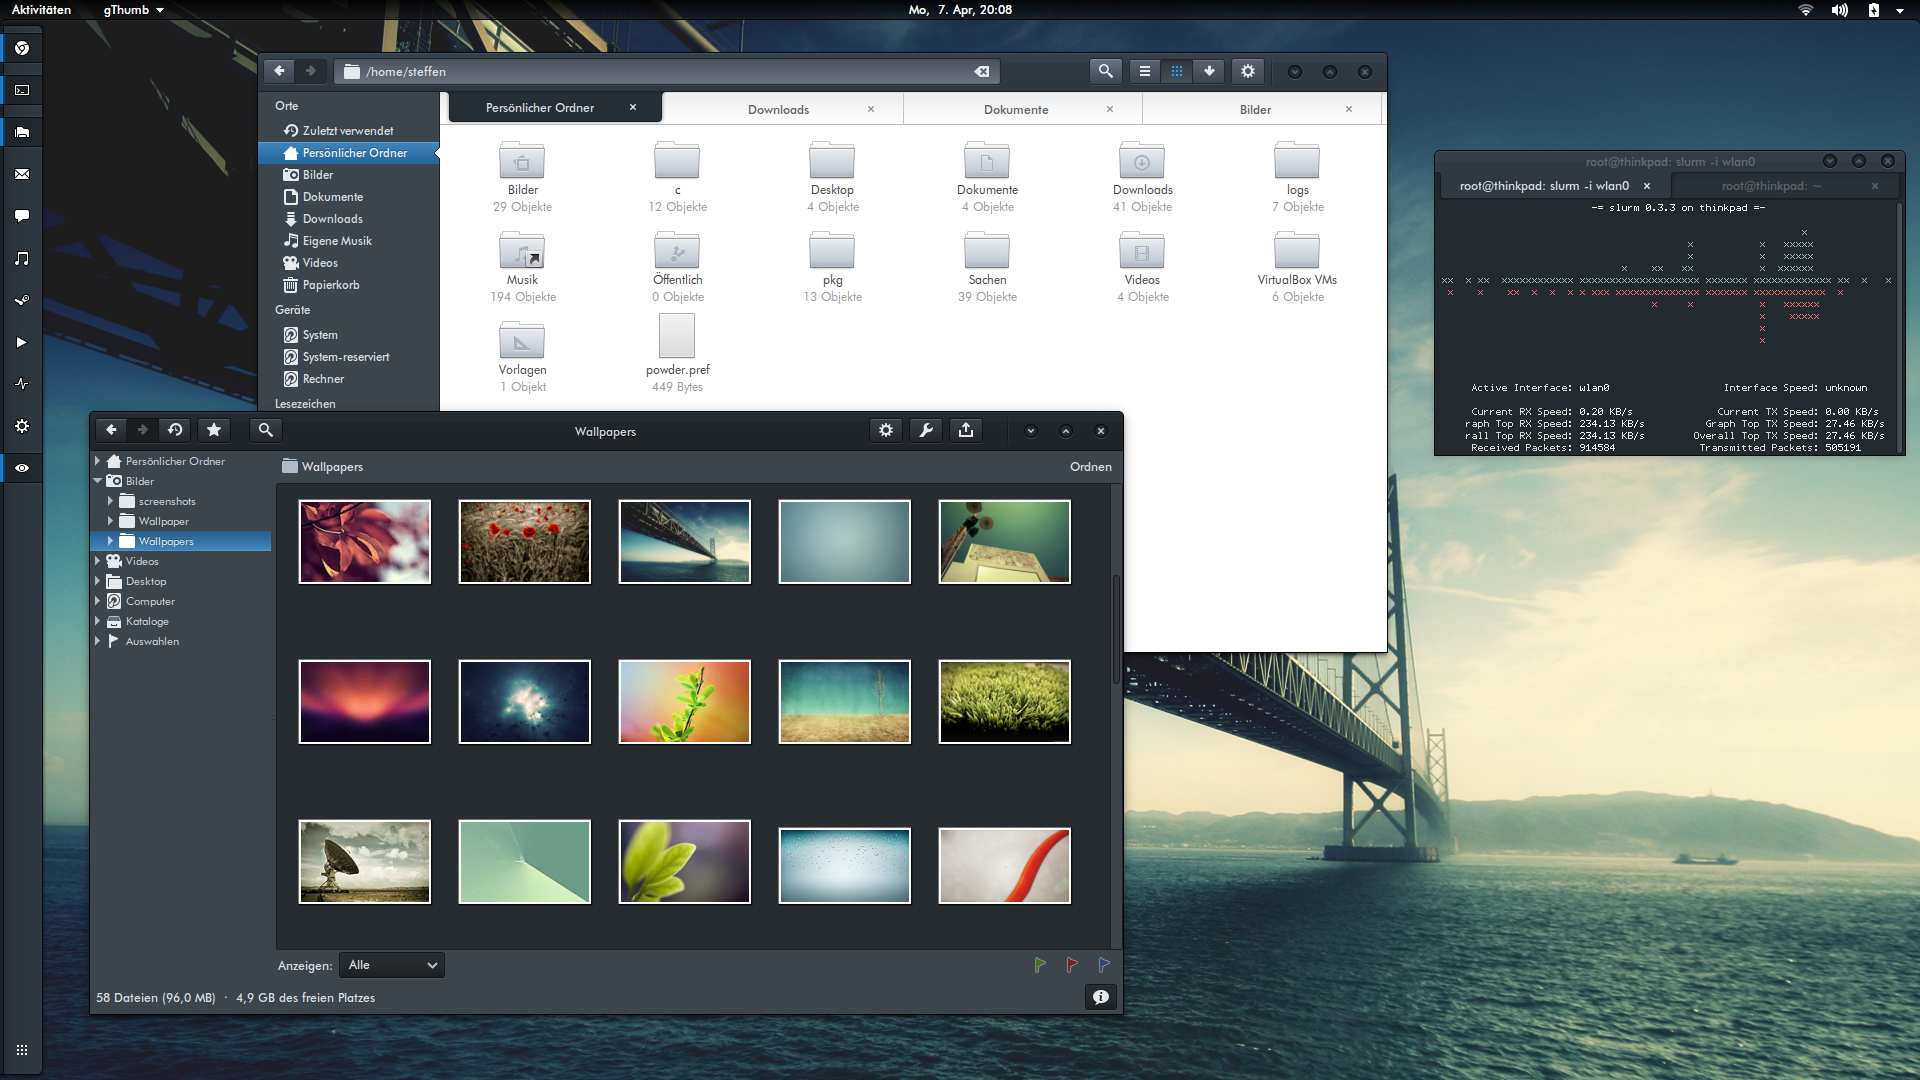
Task: Open VirtualBox VMs folder
Action: (x=1297, y=266)
